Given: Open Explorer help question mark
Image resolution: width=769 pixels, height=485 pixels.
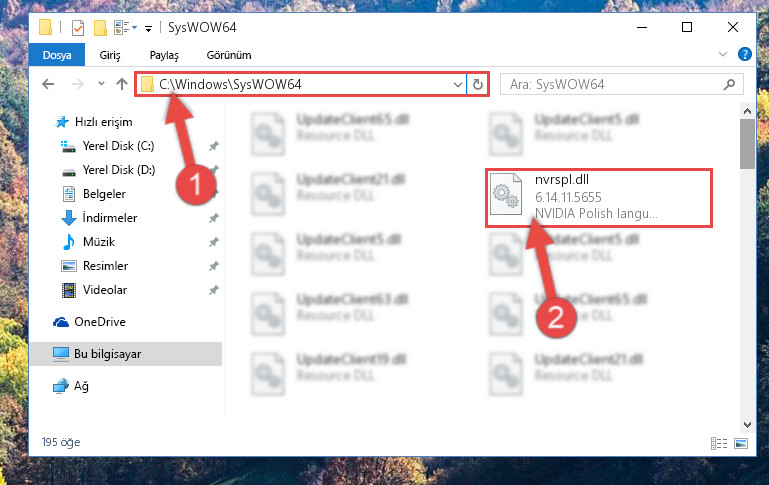Looking at the screenshot, I should click(744, 54).
